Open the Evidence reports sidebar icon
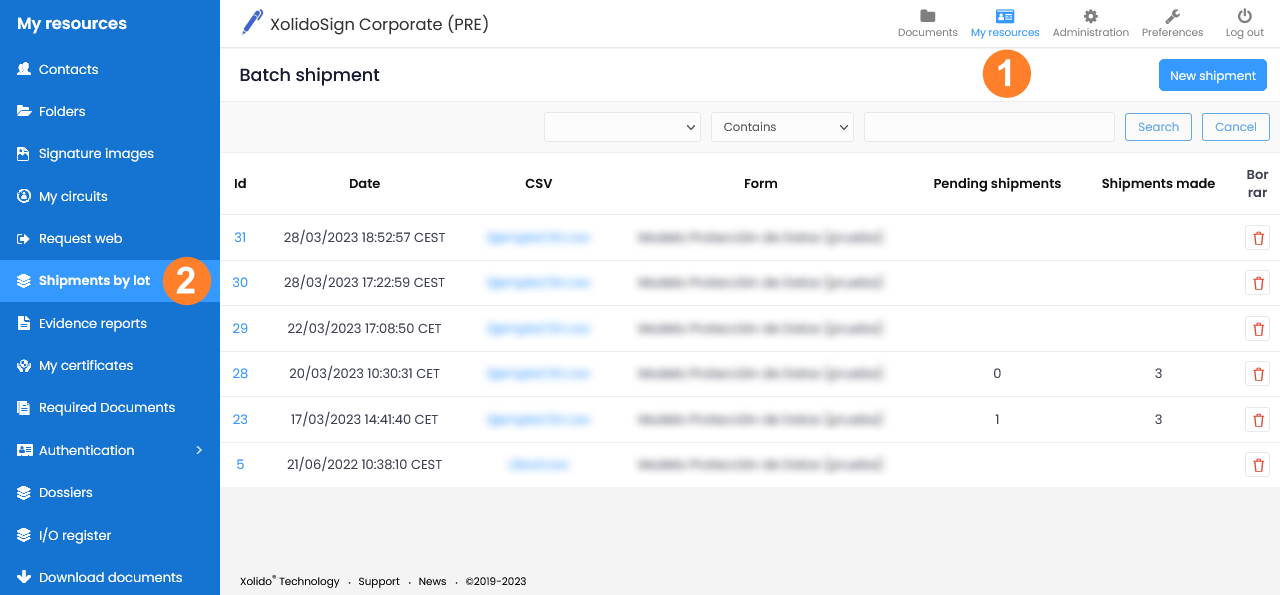Viewport: 1280px width, 595px height. pos(24,323)
